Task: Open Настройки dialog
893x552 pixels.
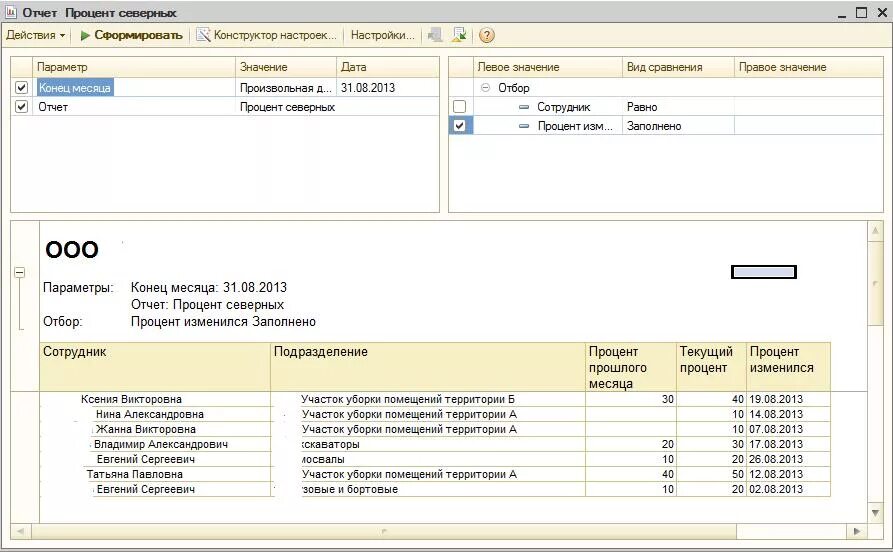Action: 382,35
